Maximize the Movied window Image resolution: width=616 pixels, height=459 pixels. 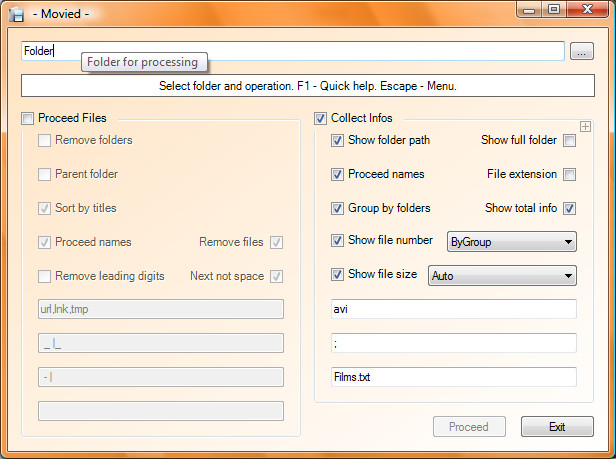coord(554,9)
